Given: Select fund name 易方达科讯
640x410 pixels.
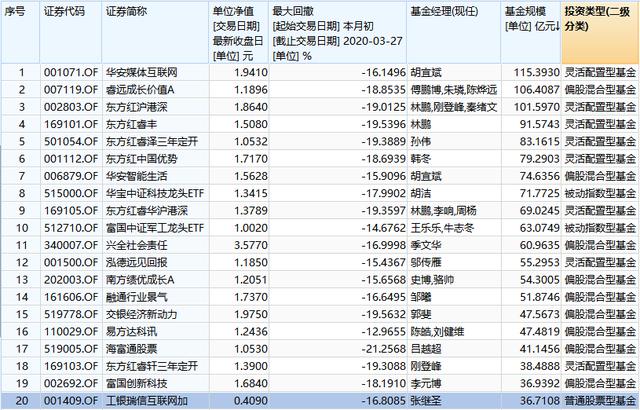Looking at the screenshot, I should [131, 332].
